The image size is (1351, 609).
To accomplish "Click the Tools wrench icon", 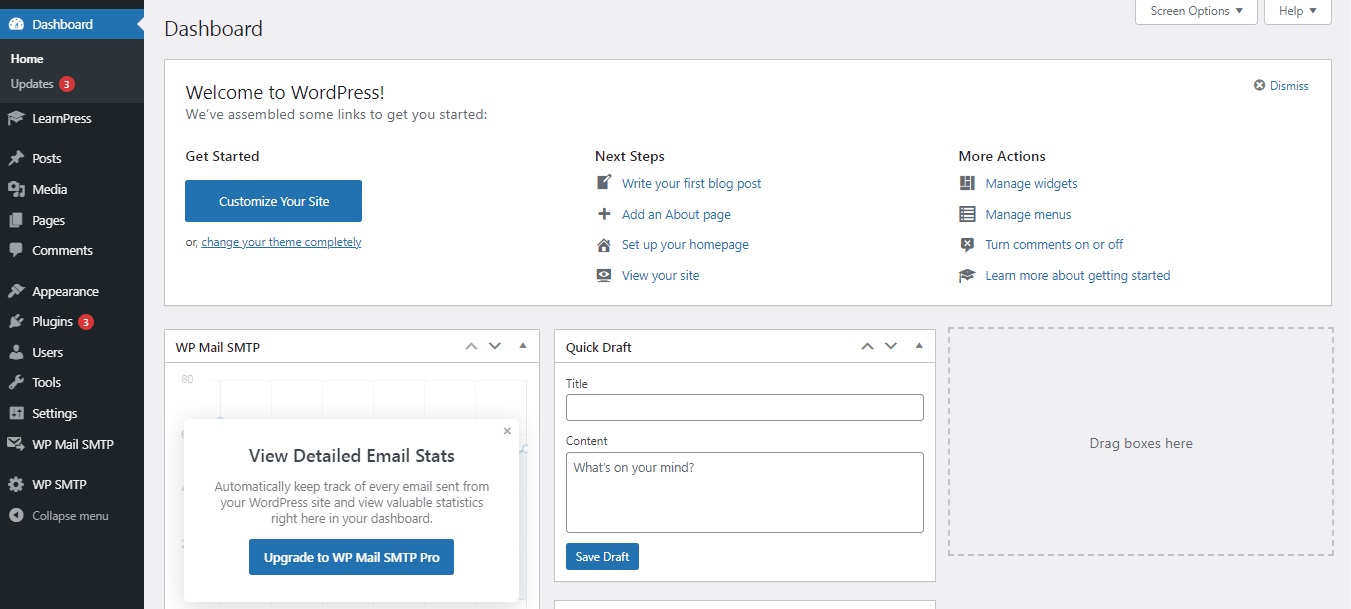I will 16,382.
